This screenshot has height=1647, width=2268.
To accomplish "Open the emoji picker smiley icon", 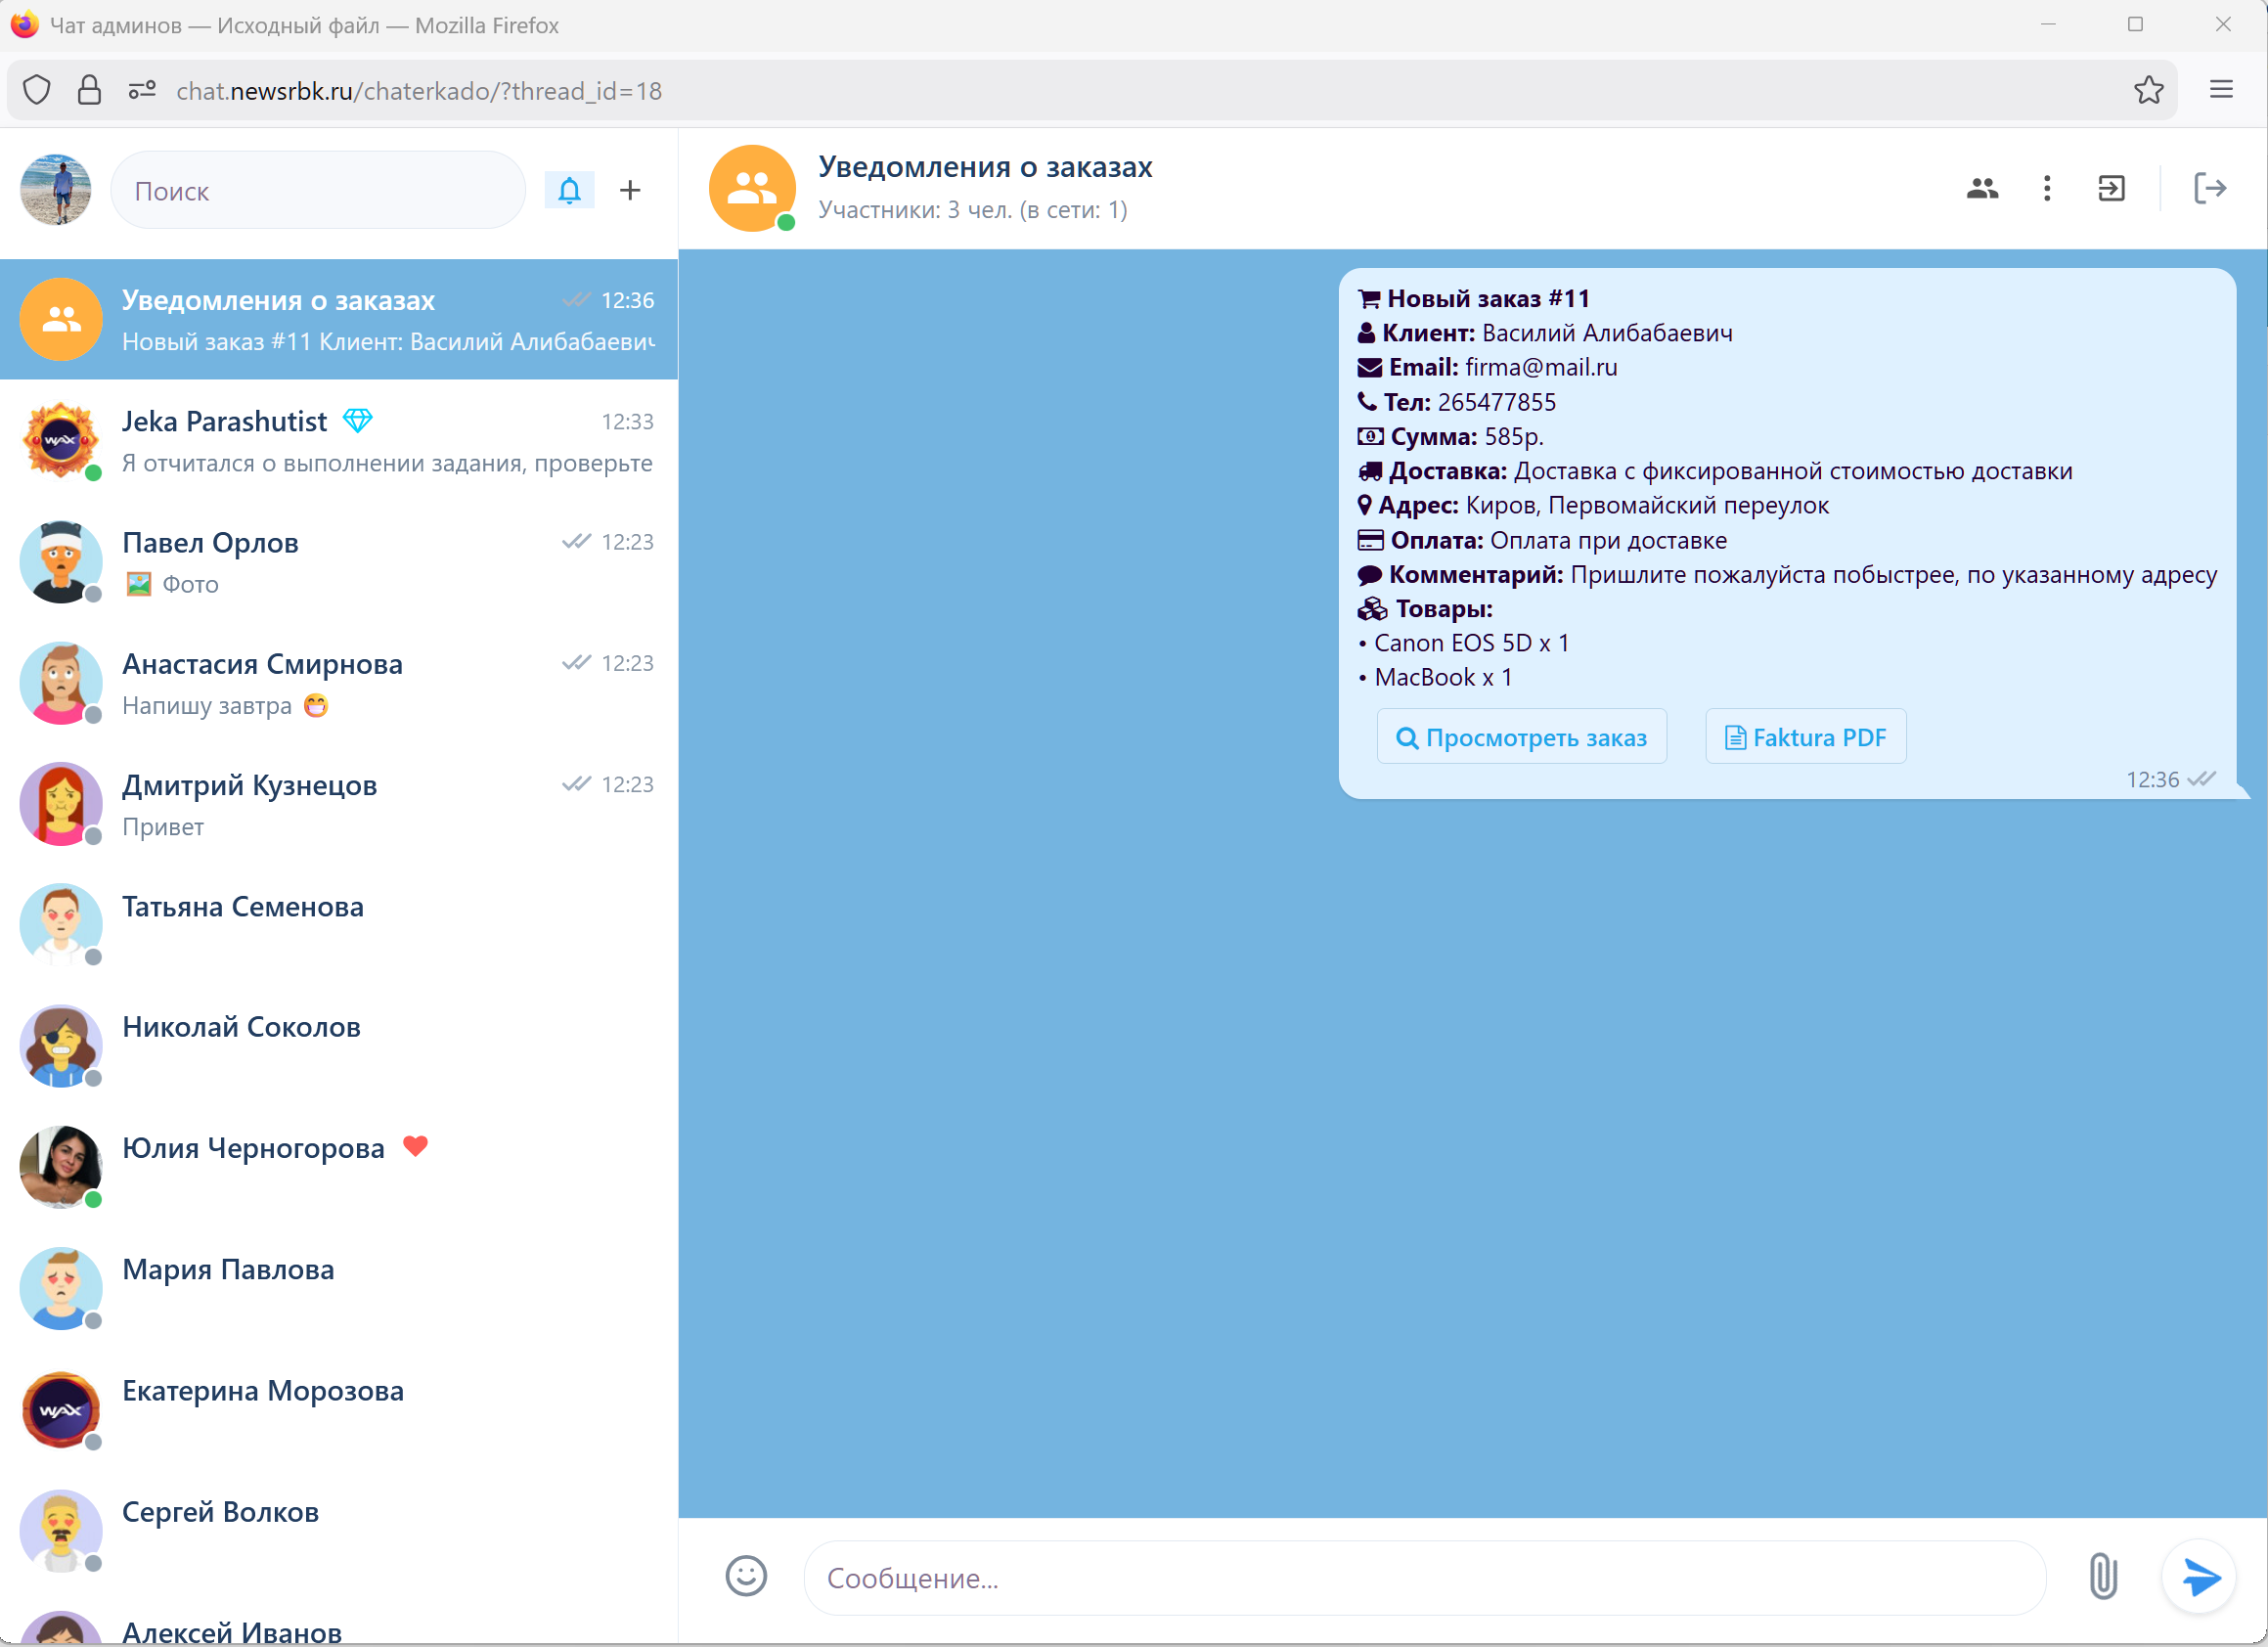I will 746,1576.
